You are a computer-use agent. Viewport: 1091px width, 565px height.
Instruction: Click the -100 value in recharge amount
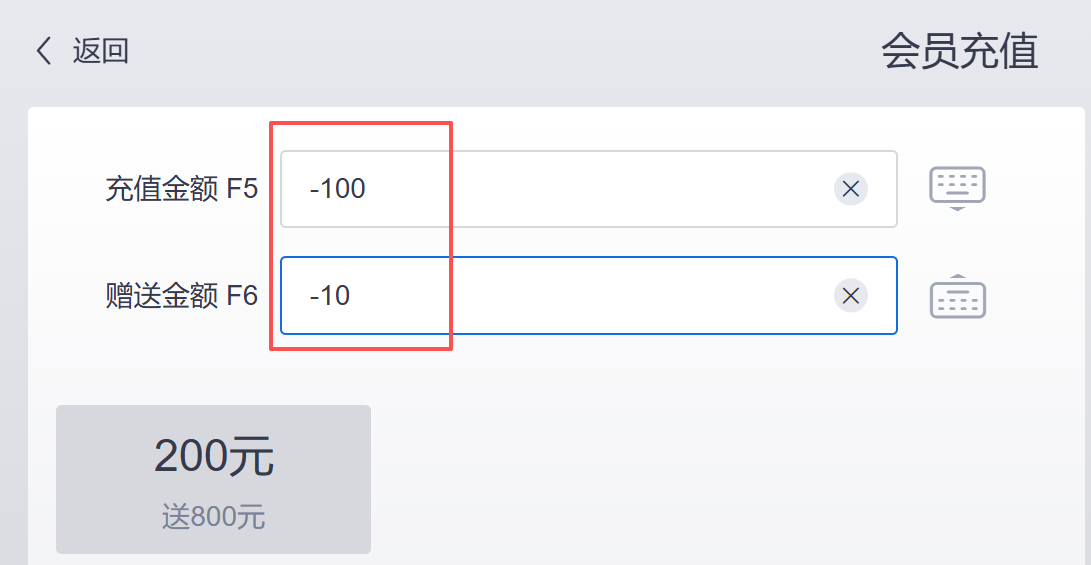tap(338, 188)
